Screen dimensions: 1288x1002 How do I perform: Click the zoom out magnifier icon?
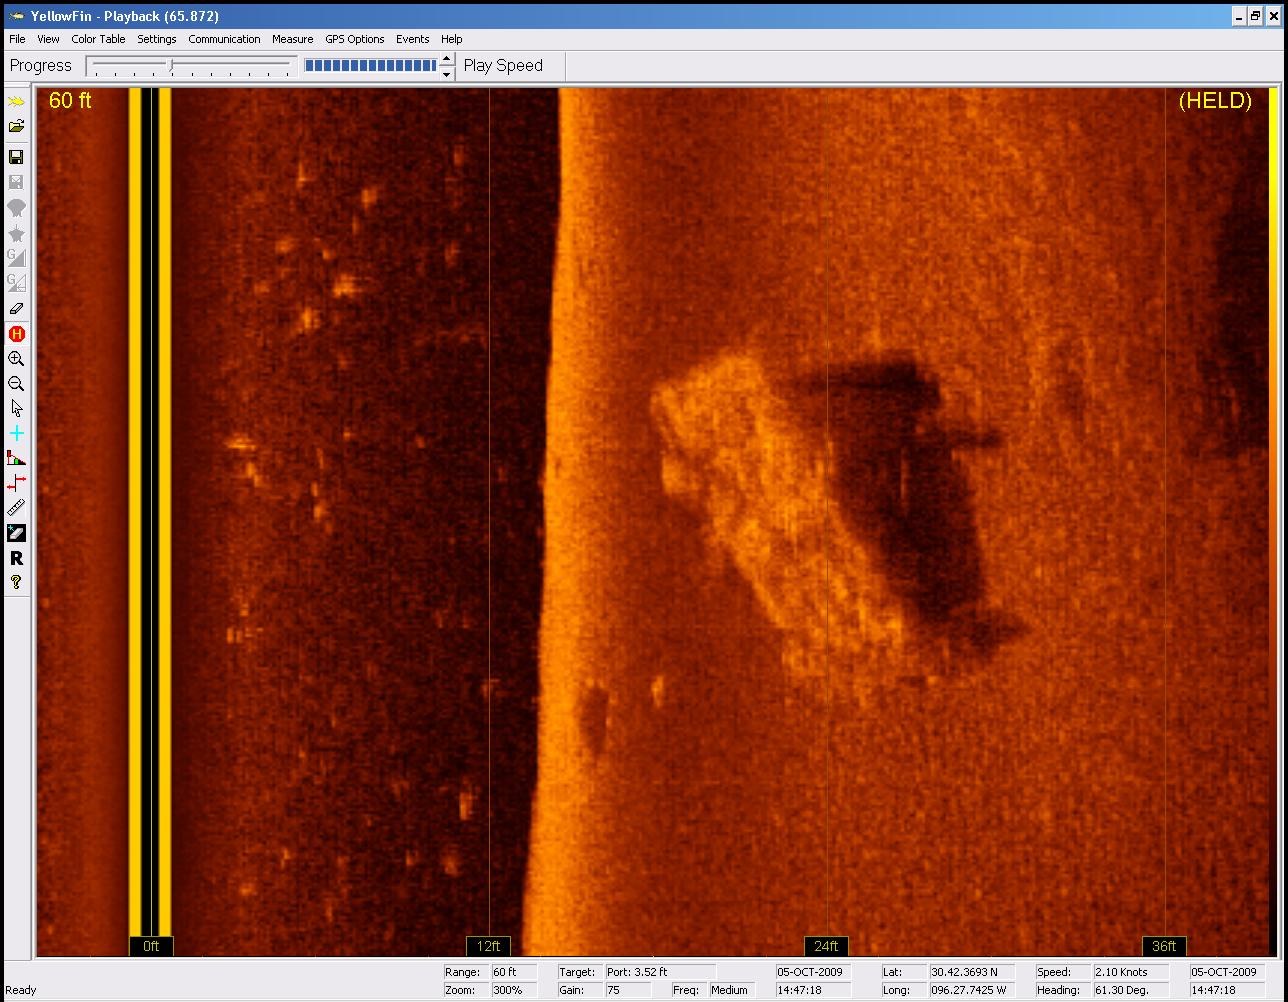(x=16, y=384)
